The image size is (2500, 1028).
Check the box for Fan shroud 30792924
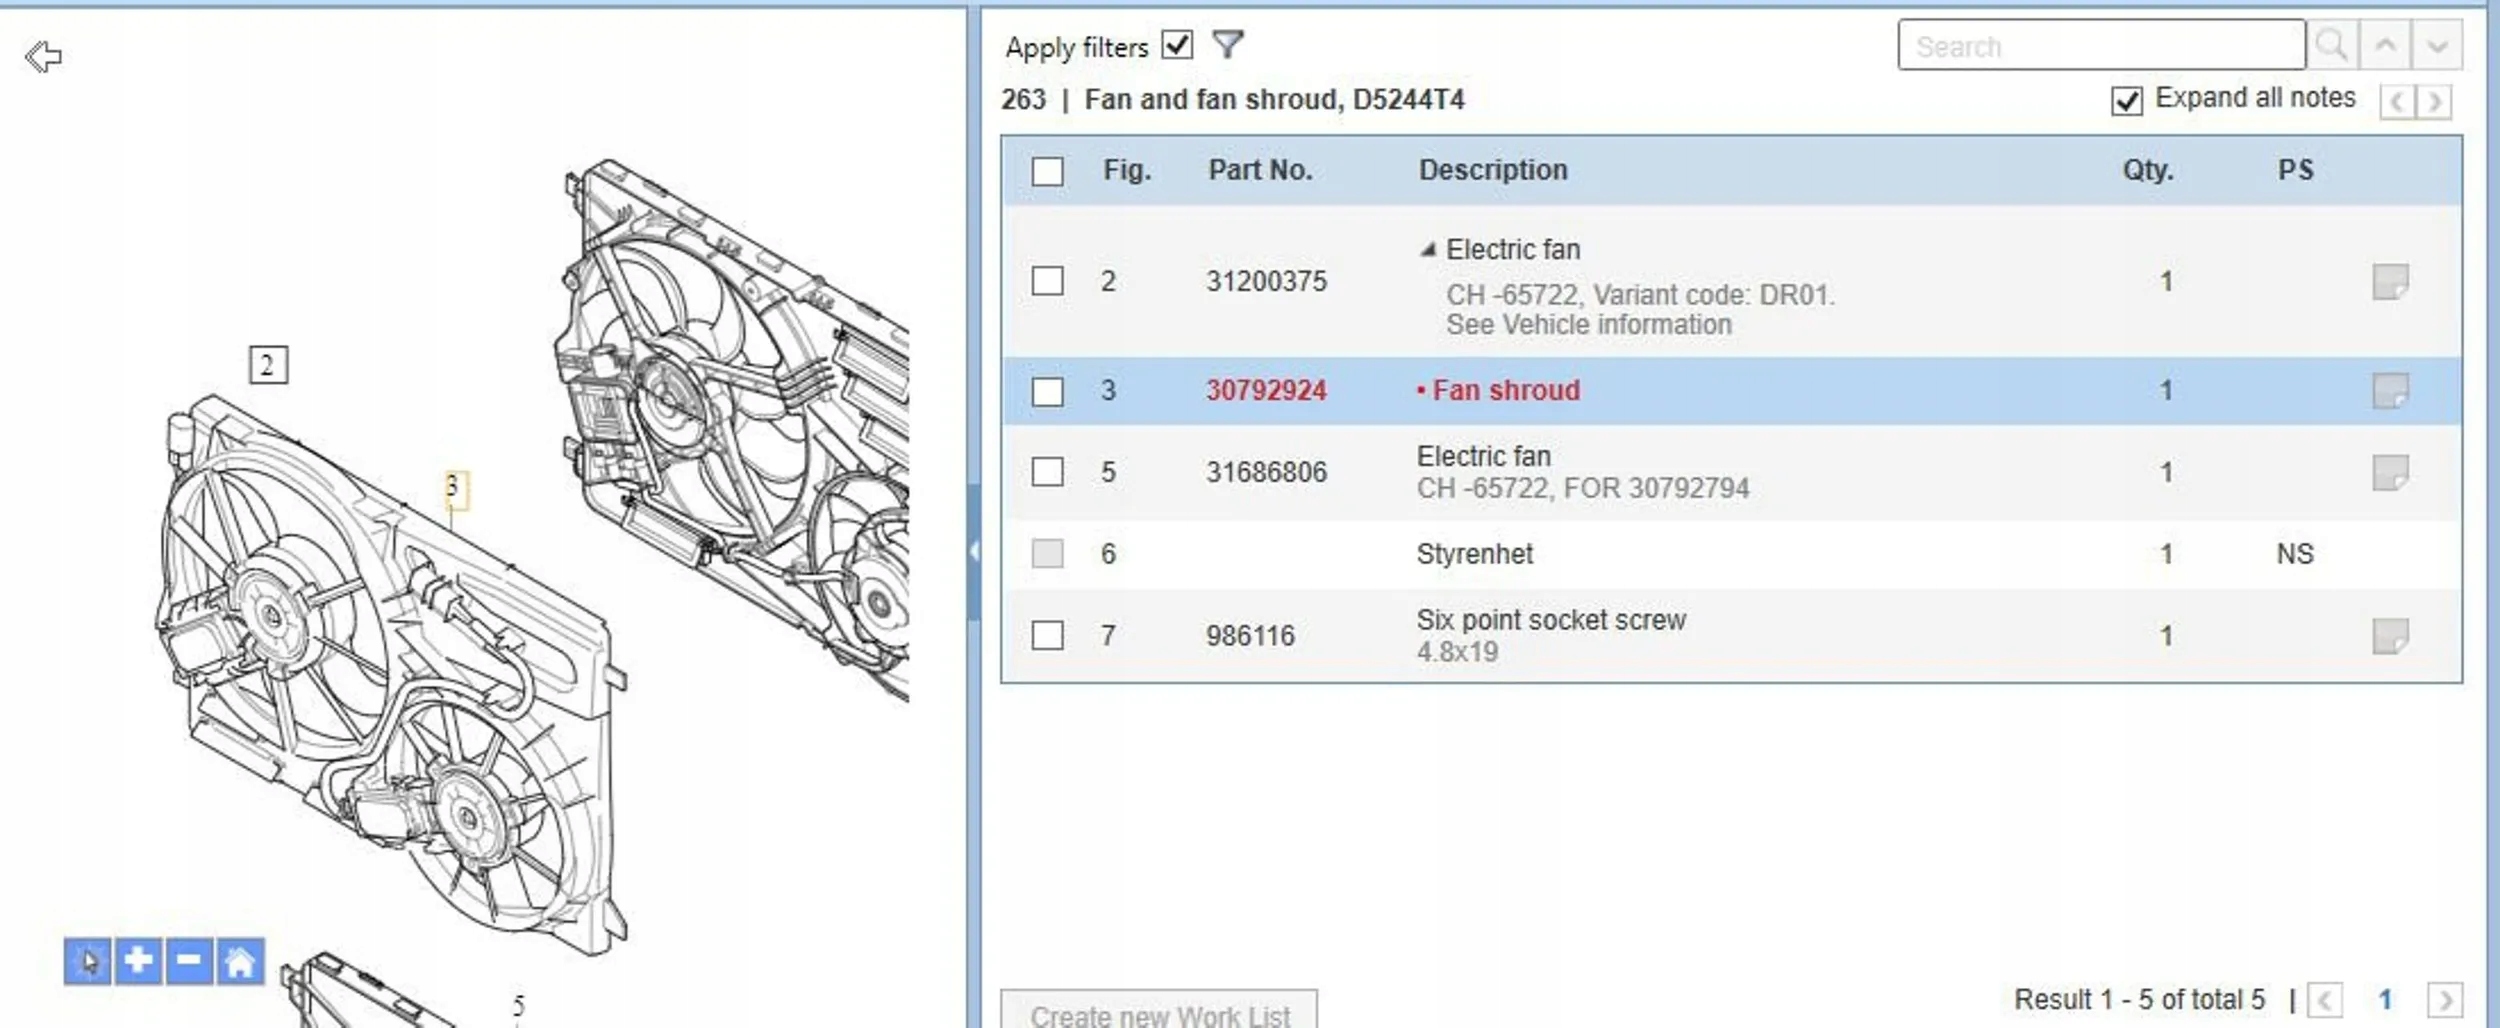click(x=1047, y=391)
